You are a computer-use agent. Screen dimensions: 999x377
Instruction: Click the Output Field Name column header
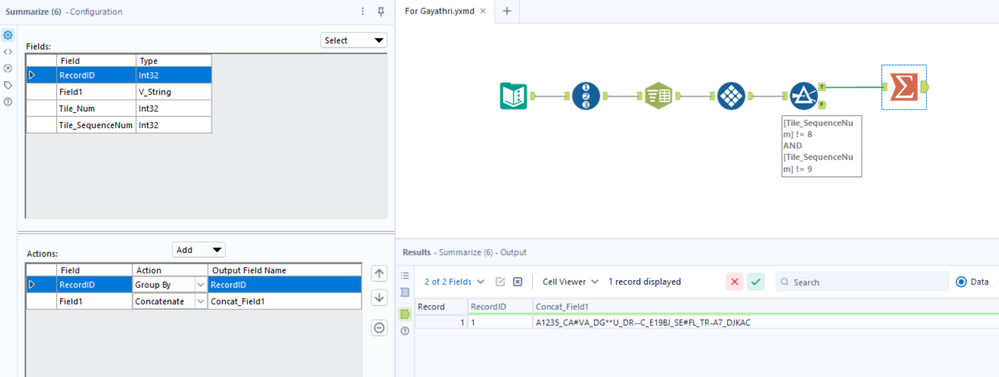284,270
